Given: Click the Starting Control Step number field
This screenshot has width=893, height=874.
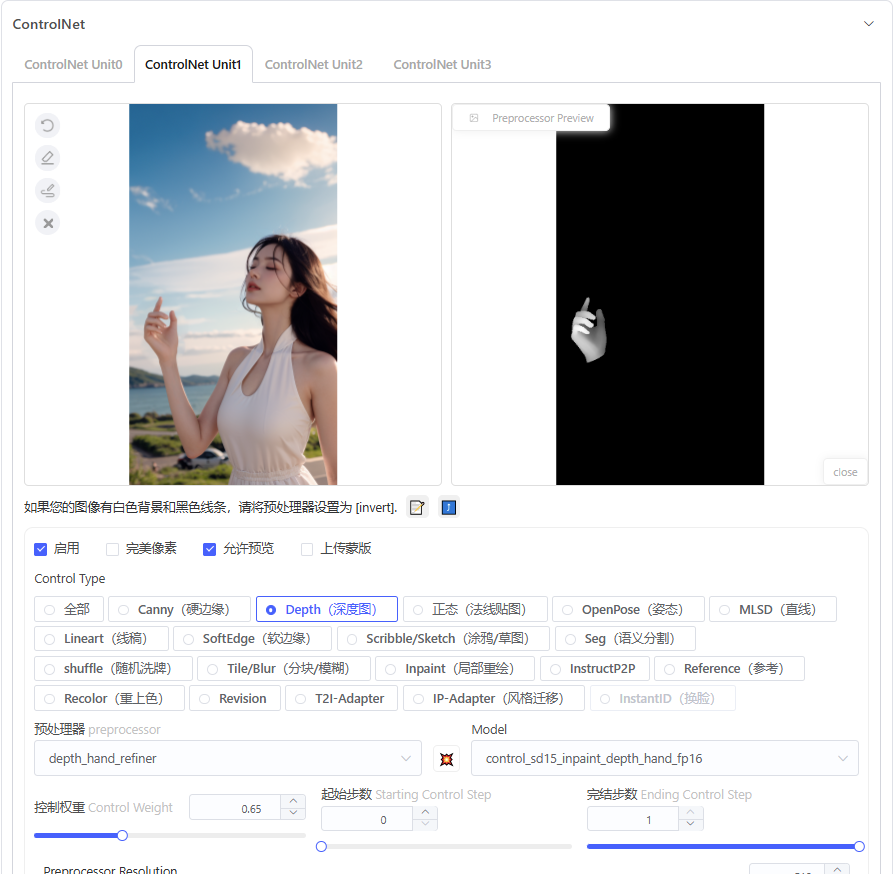Looking at the screenshot, I should [x=367, y=820].
